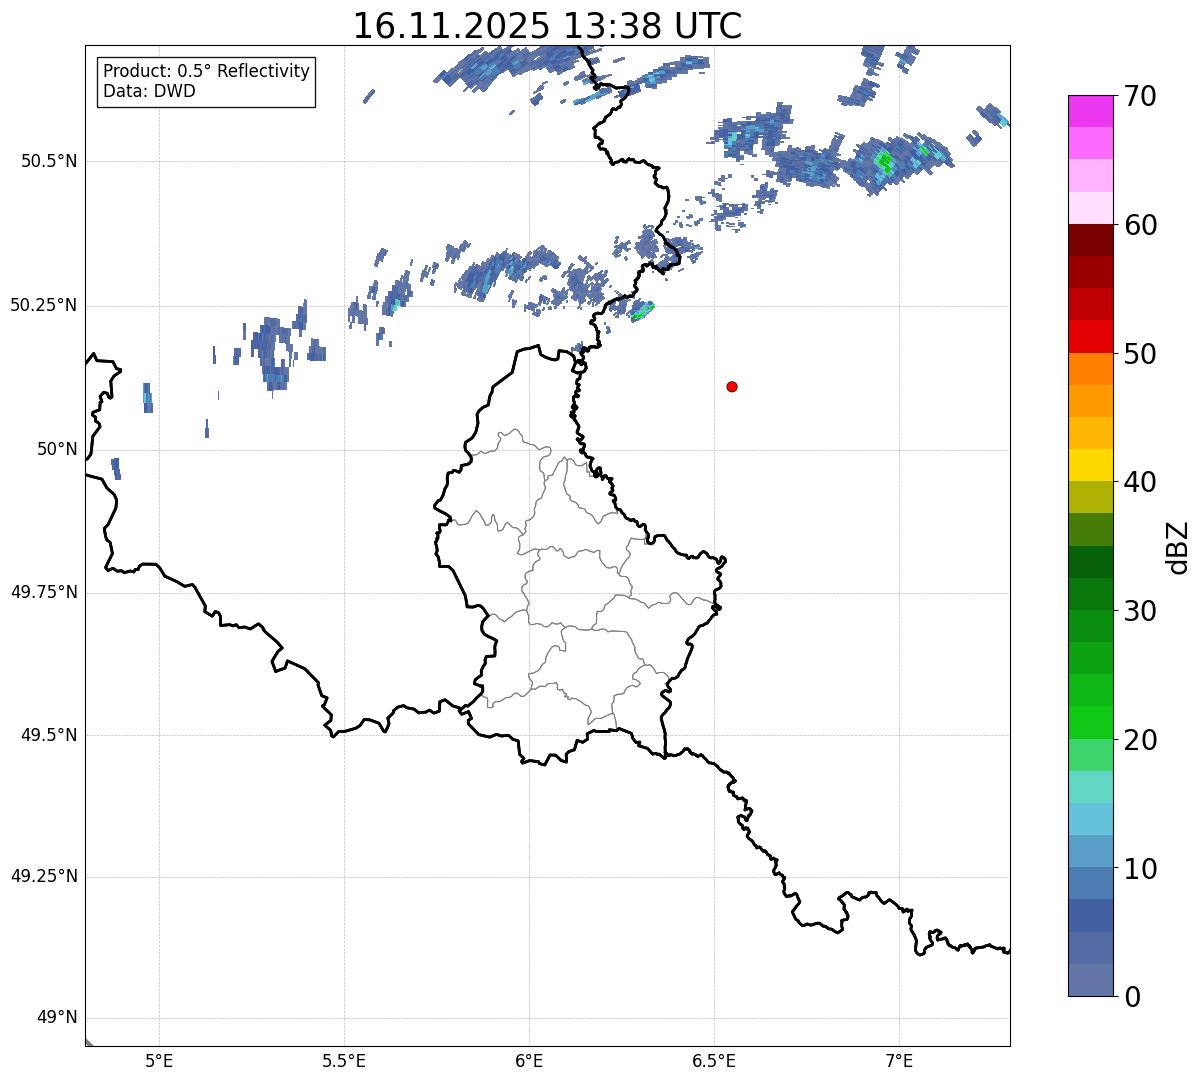The width and height of the screenshot is (1202, 1081).
Task: Click the 7°E longitude label
Action: point(899,1061)
